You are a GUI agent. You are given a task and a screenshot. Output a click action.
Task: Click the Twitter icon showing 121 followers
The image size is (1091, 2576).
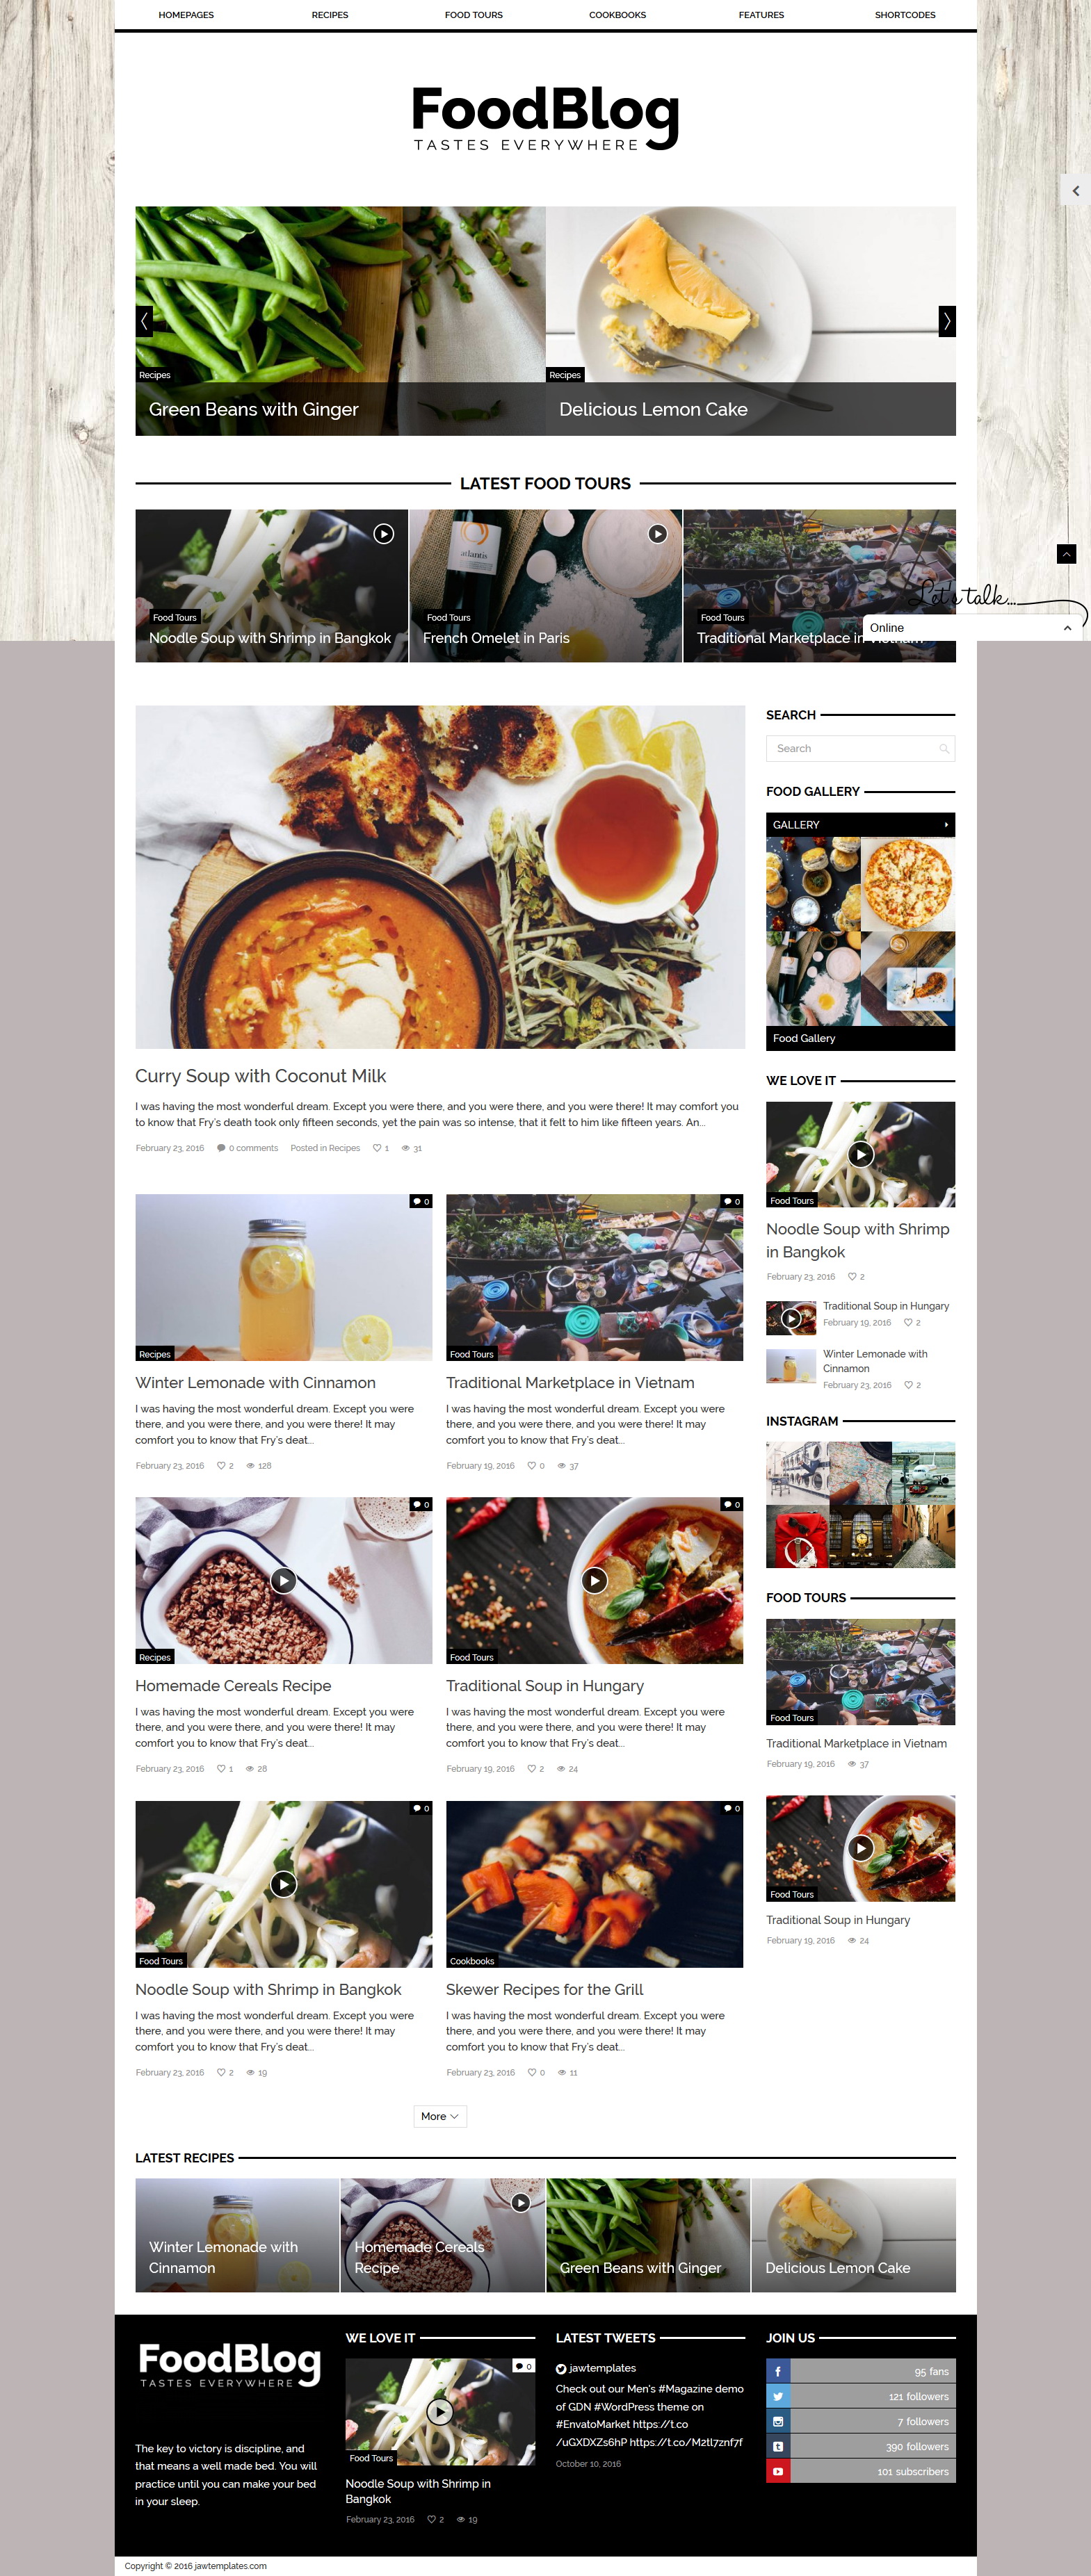tap(778, 2396)
